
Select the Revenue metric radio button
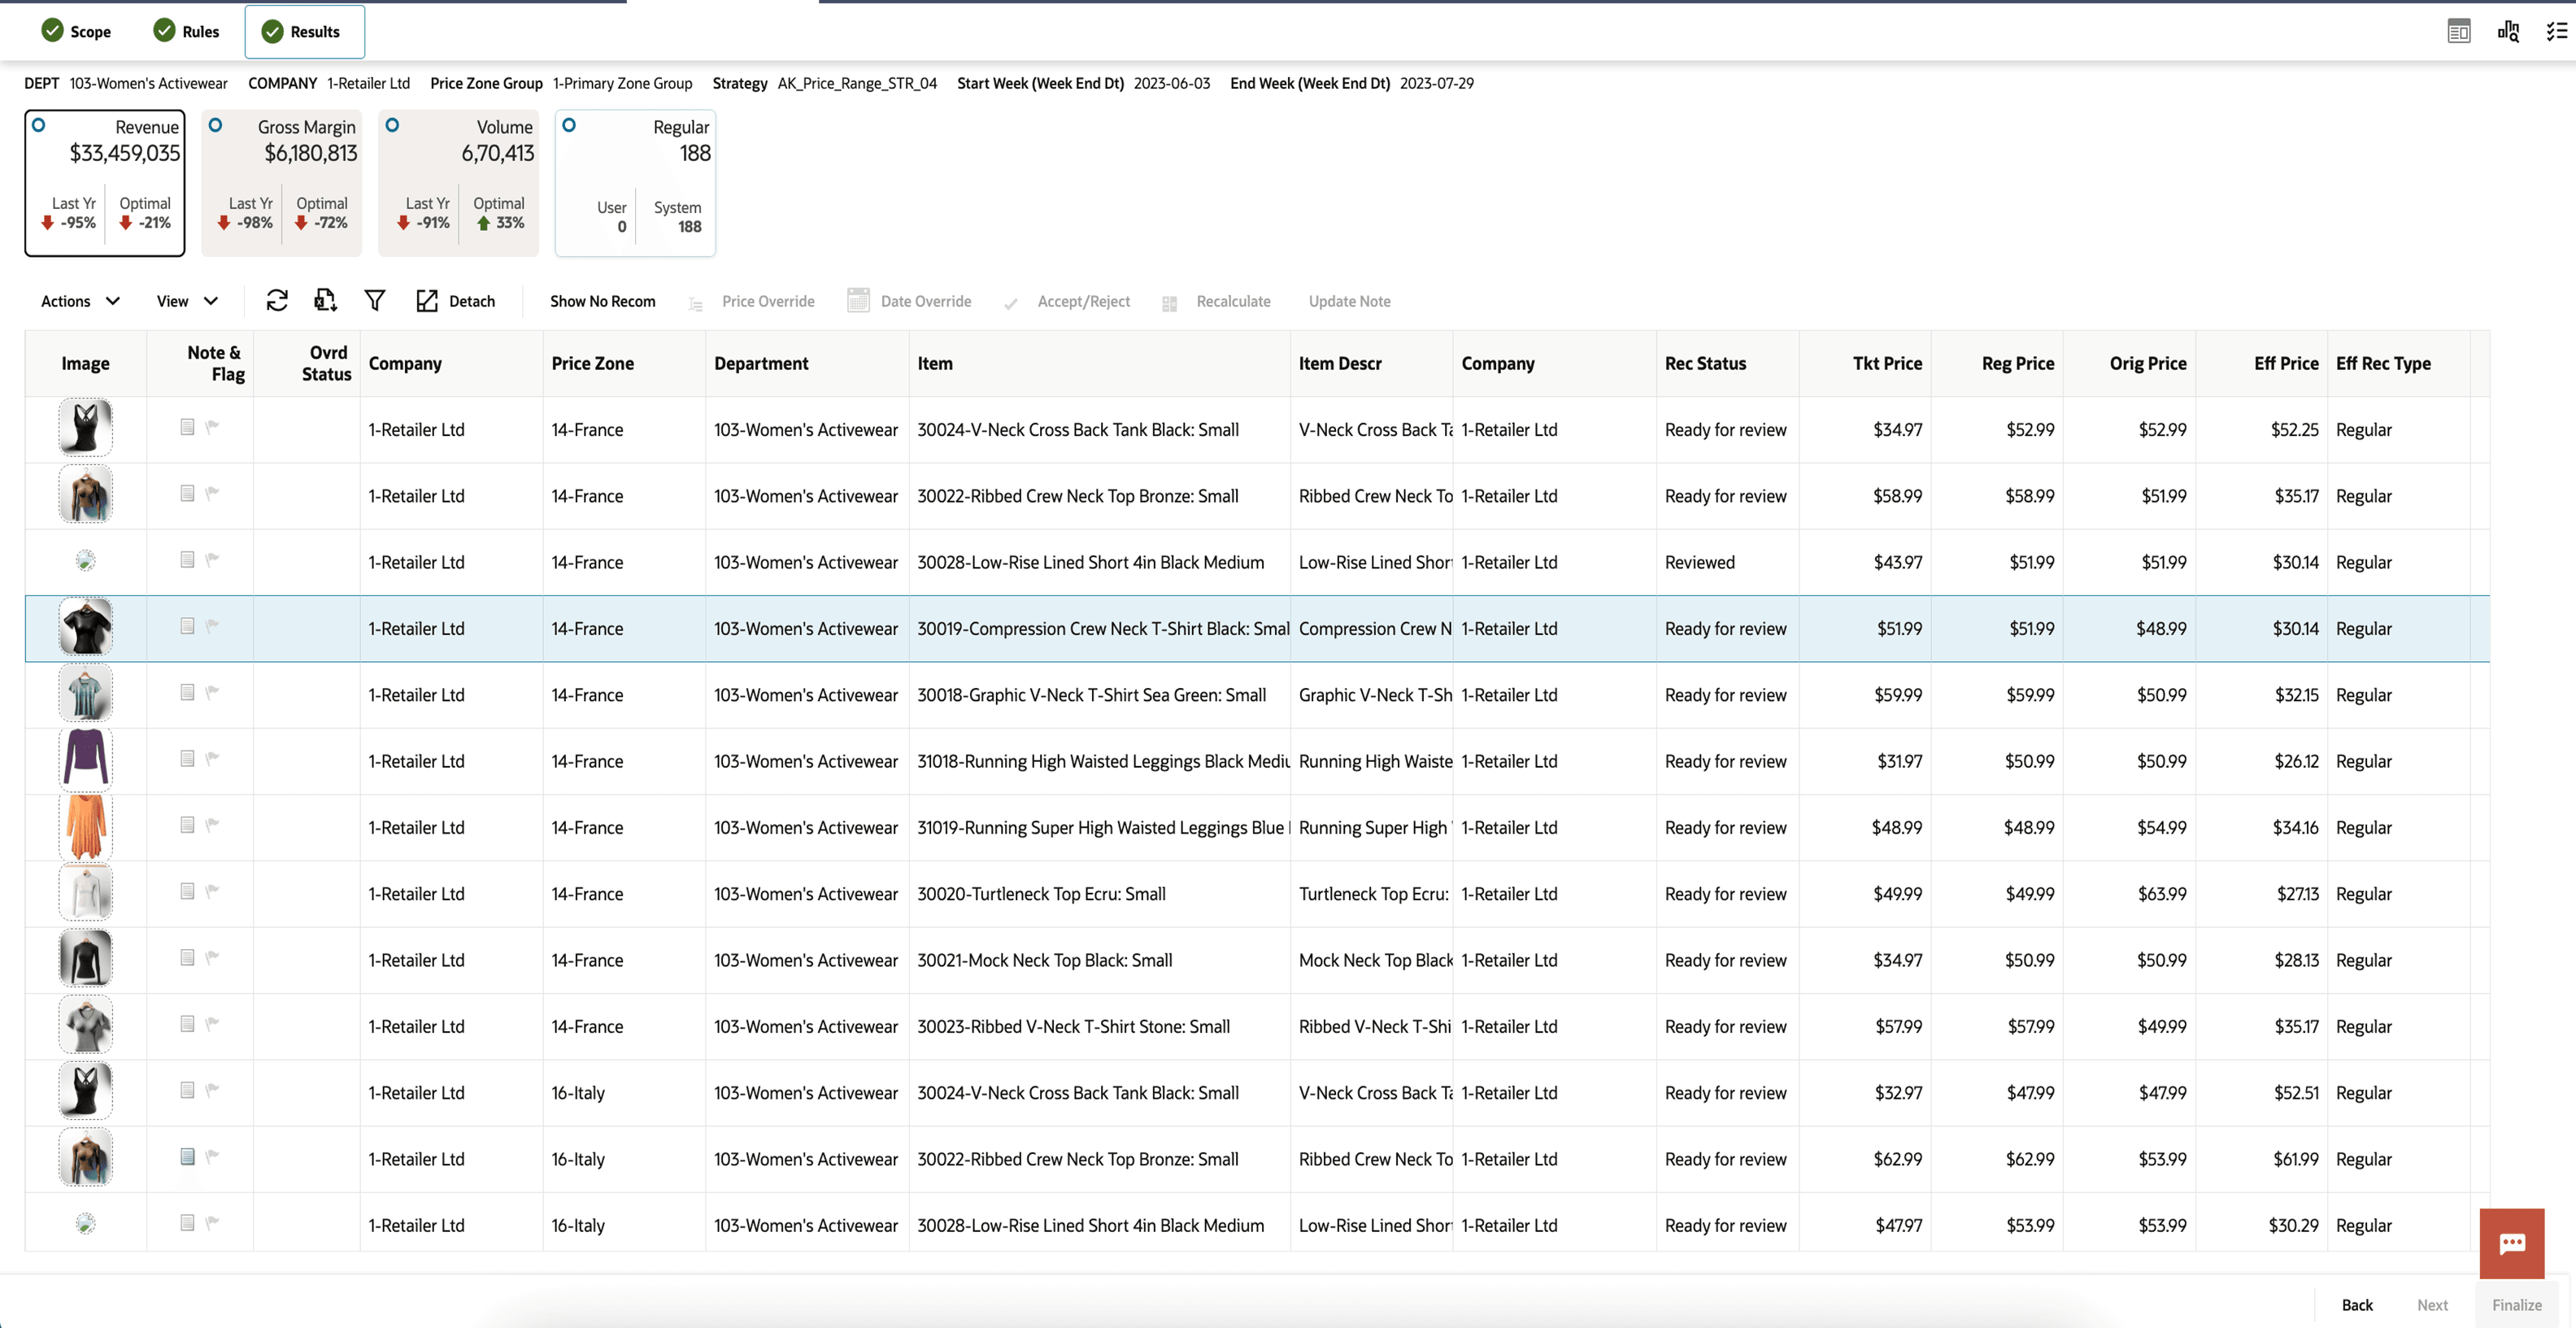click(x=39, y=125)
